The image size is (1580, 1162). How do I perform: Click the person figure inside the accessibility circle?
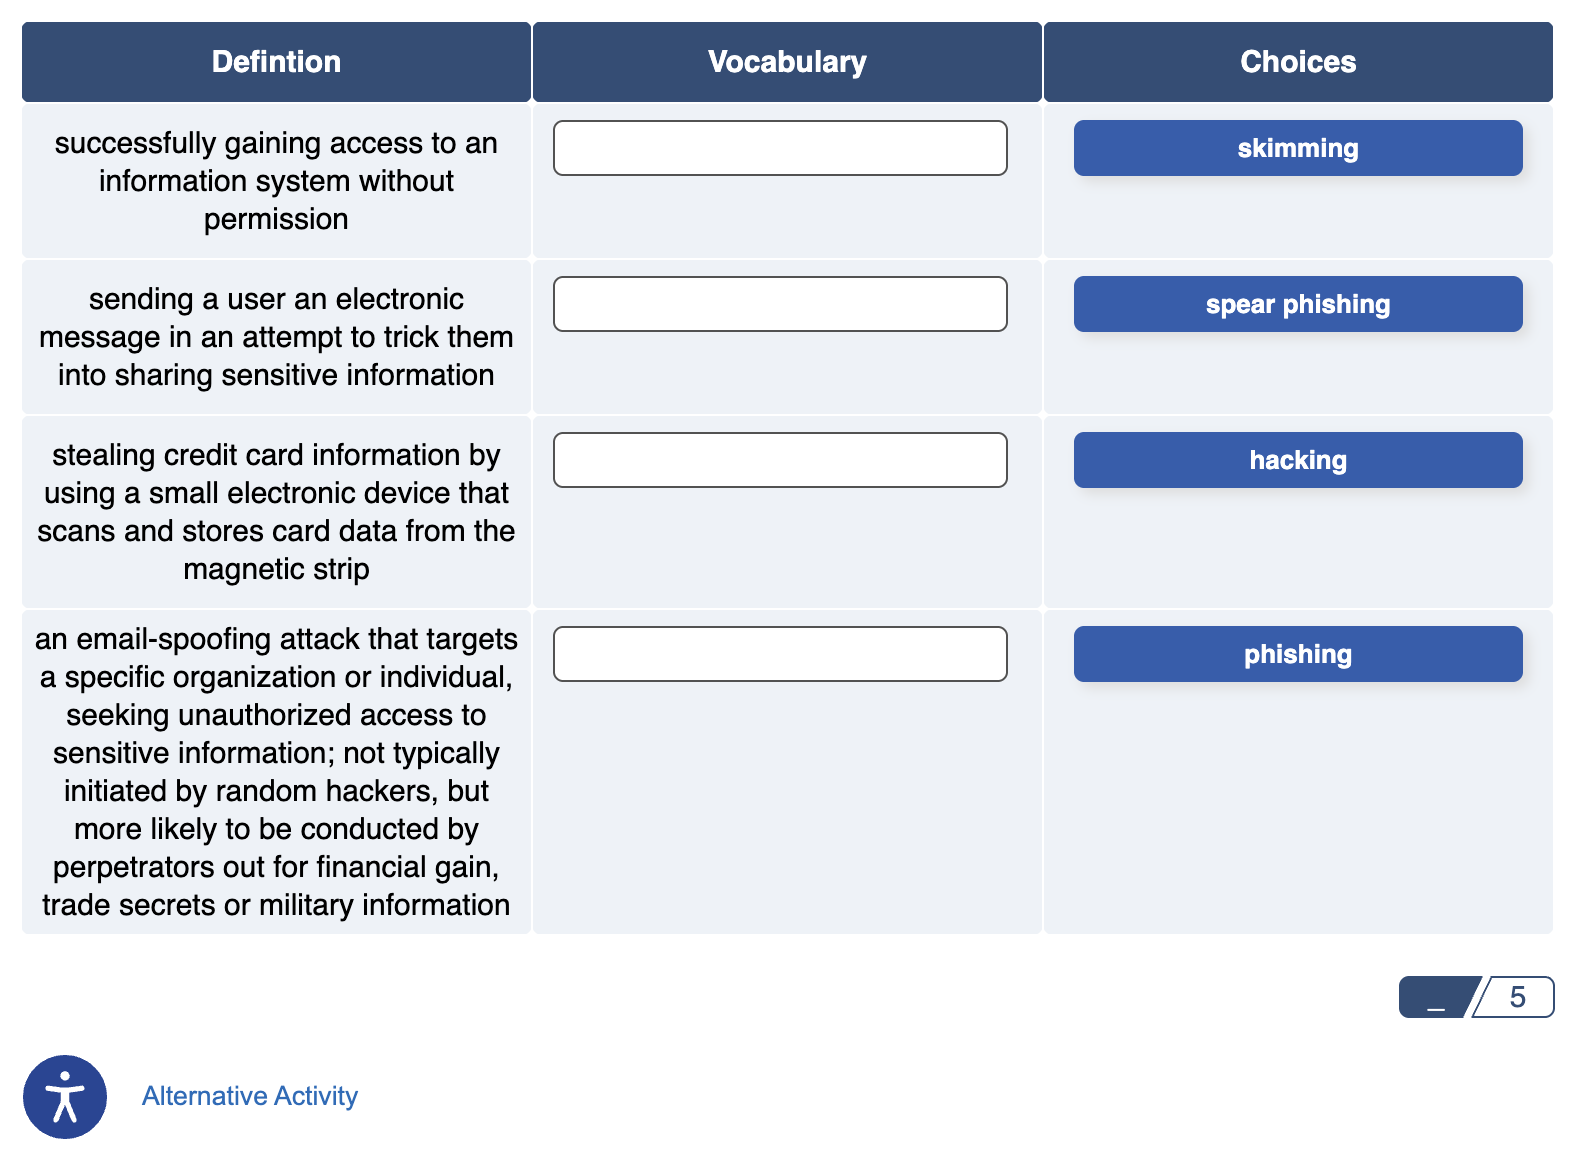click(x=64, y=1096)
